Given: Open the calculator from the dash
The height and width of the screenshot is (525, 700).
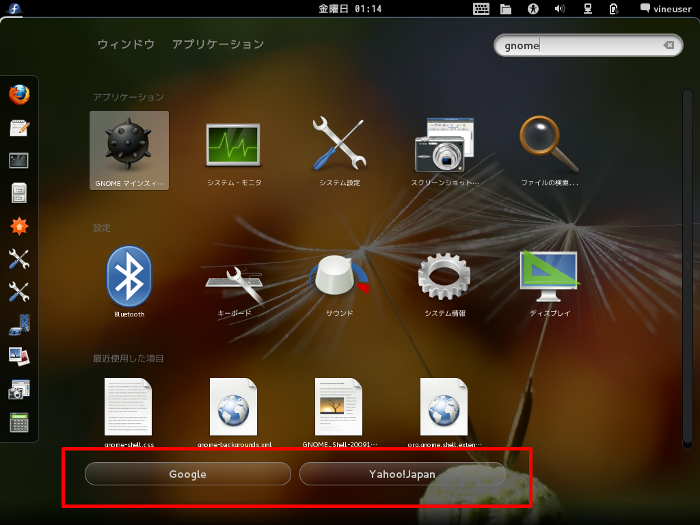Looking at the screenshot, I should click(x=19, y=422).
